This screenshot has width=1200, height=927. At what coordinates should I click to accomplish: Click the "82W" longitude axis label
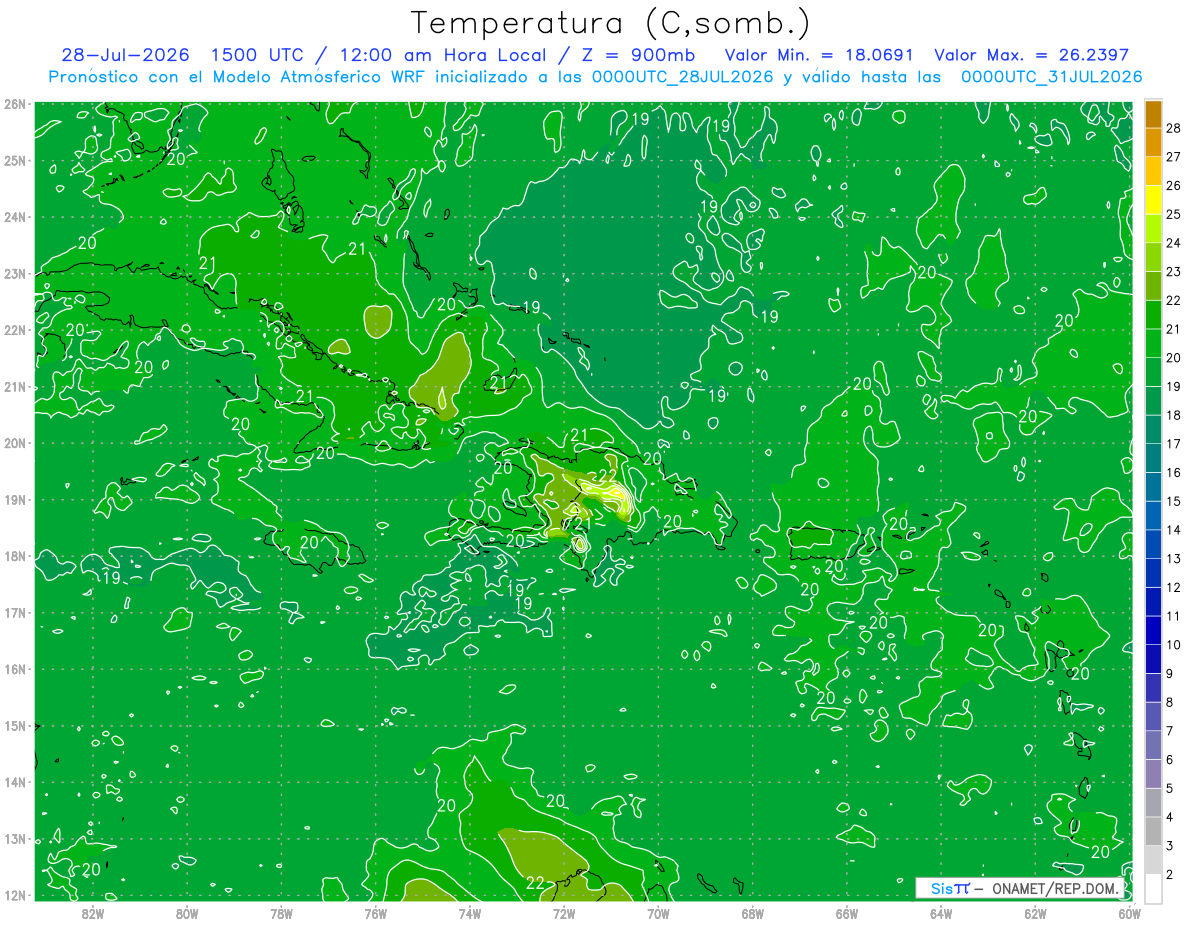(92, 913)
